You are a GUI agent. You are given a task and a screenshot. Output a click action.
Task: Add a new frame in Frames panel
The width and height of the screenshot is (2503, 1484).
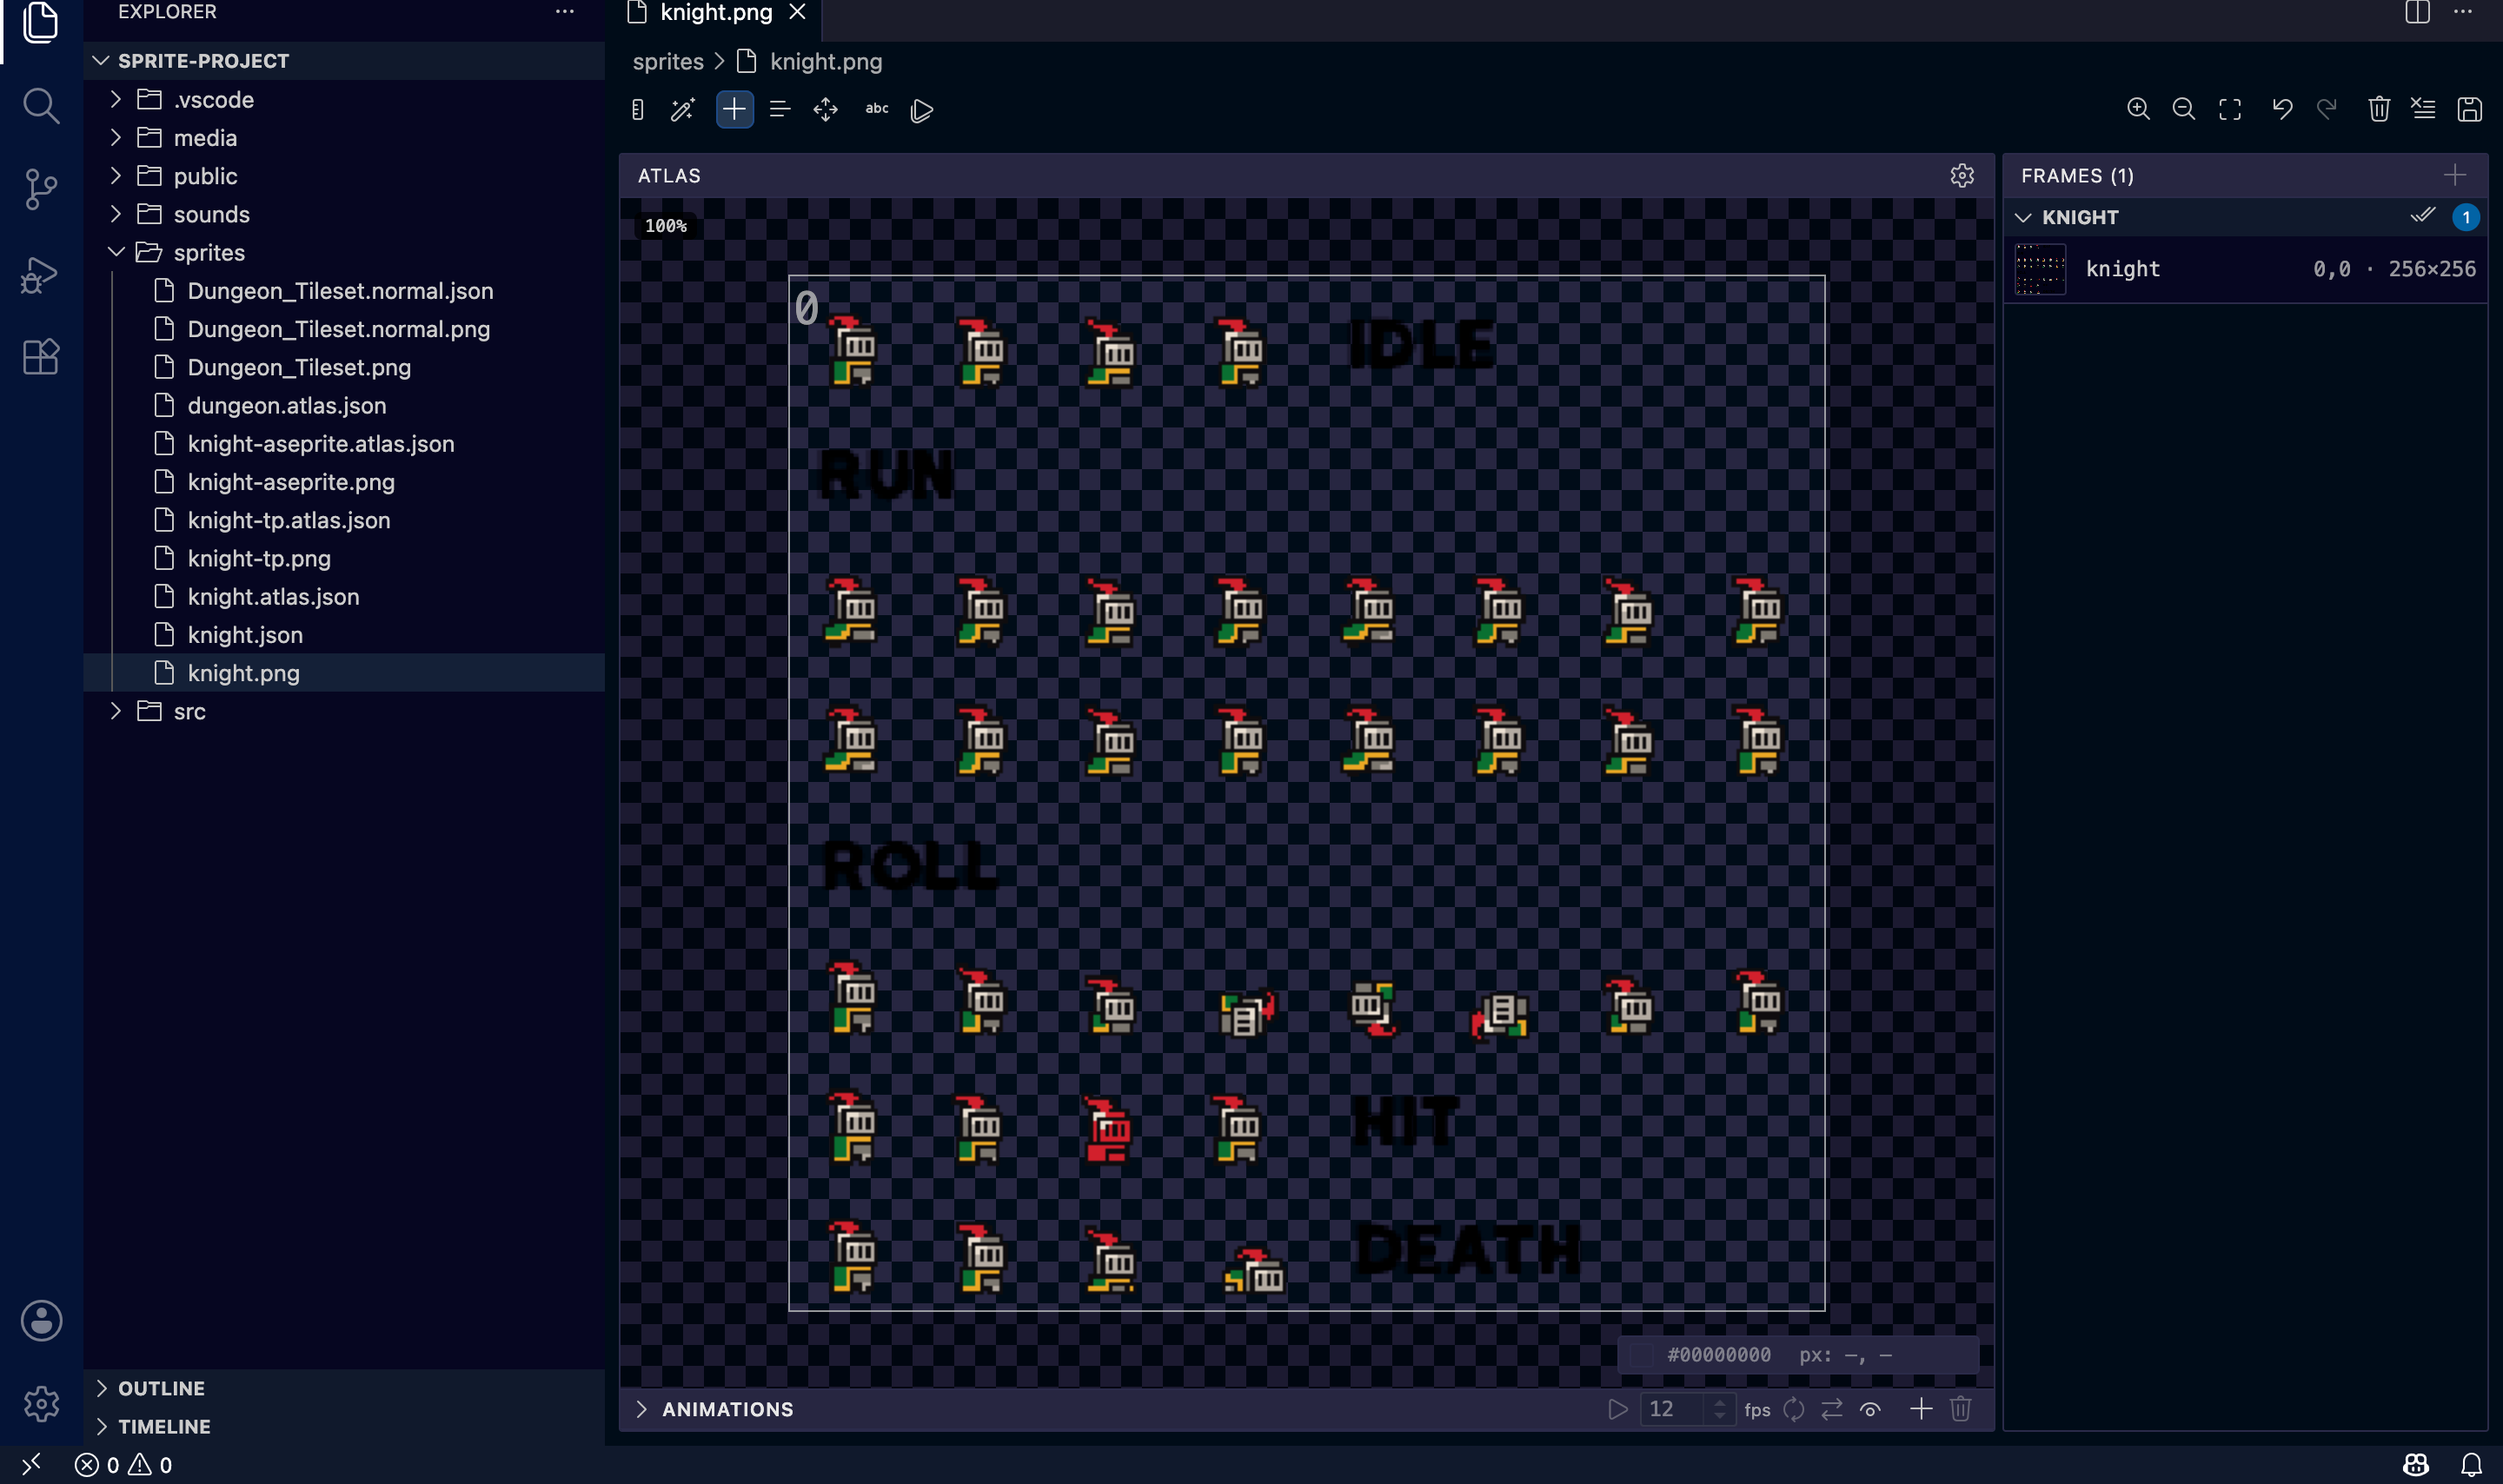coord(2455,176)
